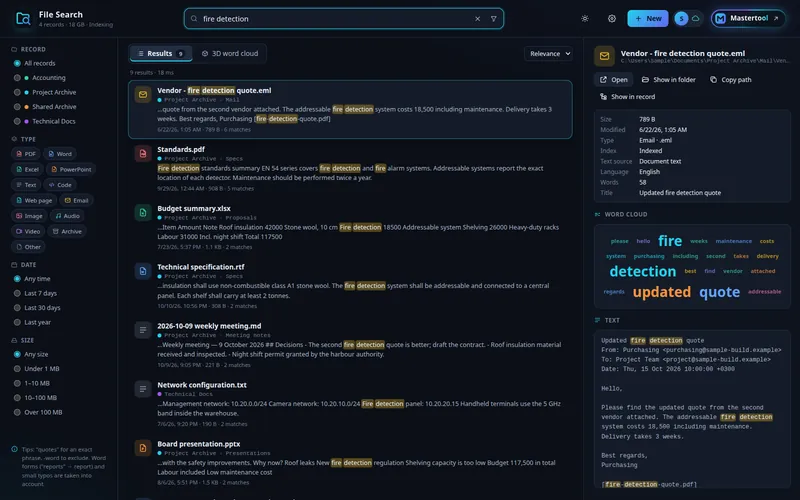Click Copy path button
Image resolution: width=800 pixels, height=500 pixels.
point(731,80)
